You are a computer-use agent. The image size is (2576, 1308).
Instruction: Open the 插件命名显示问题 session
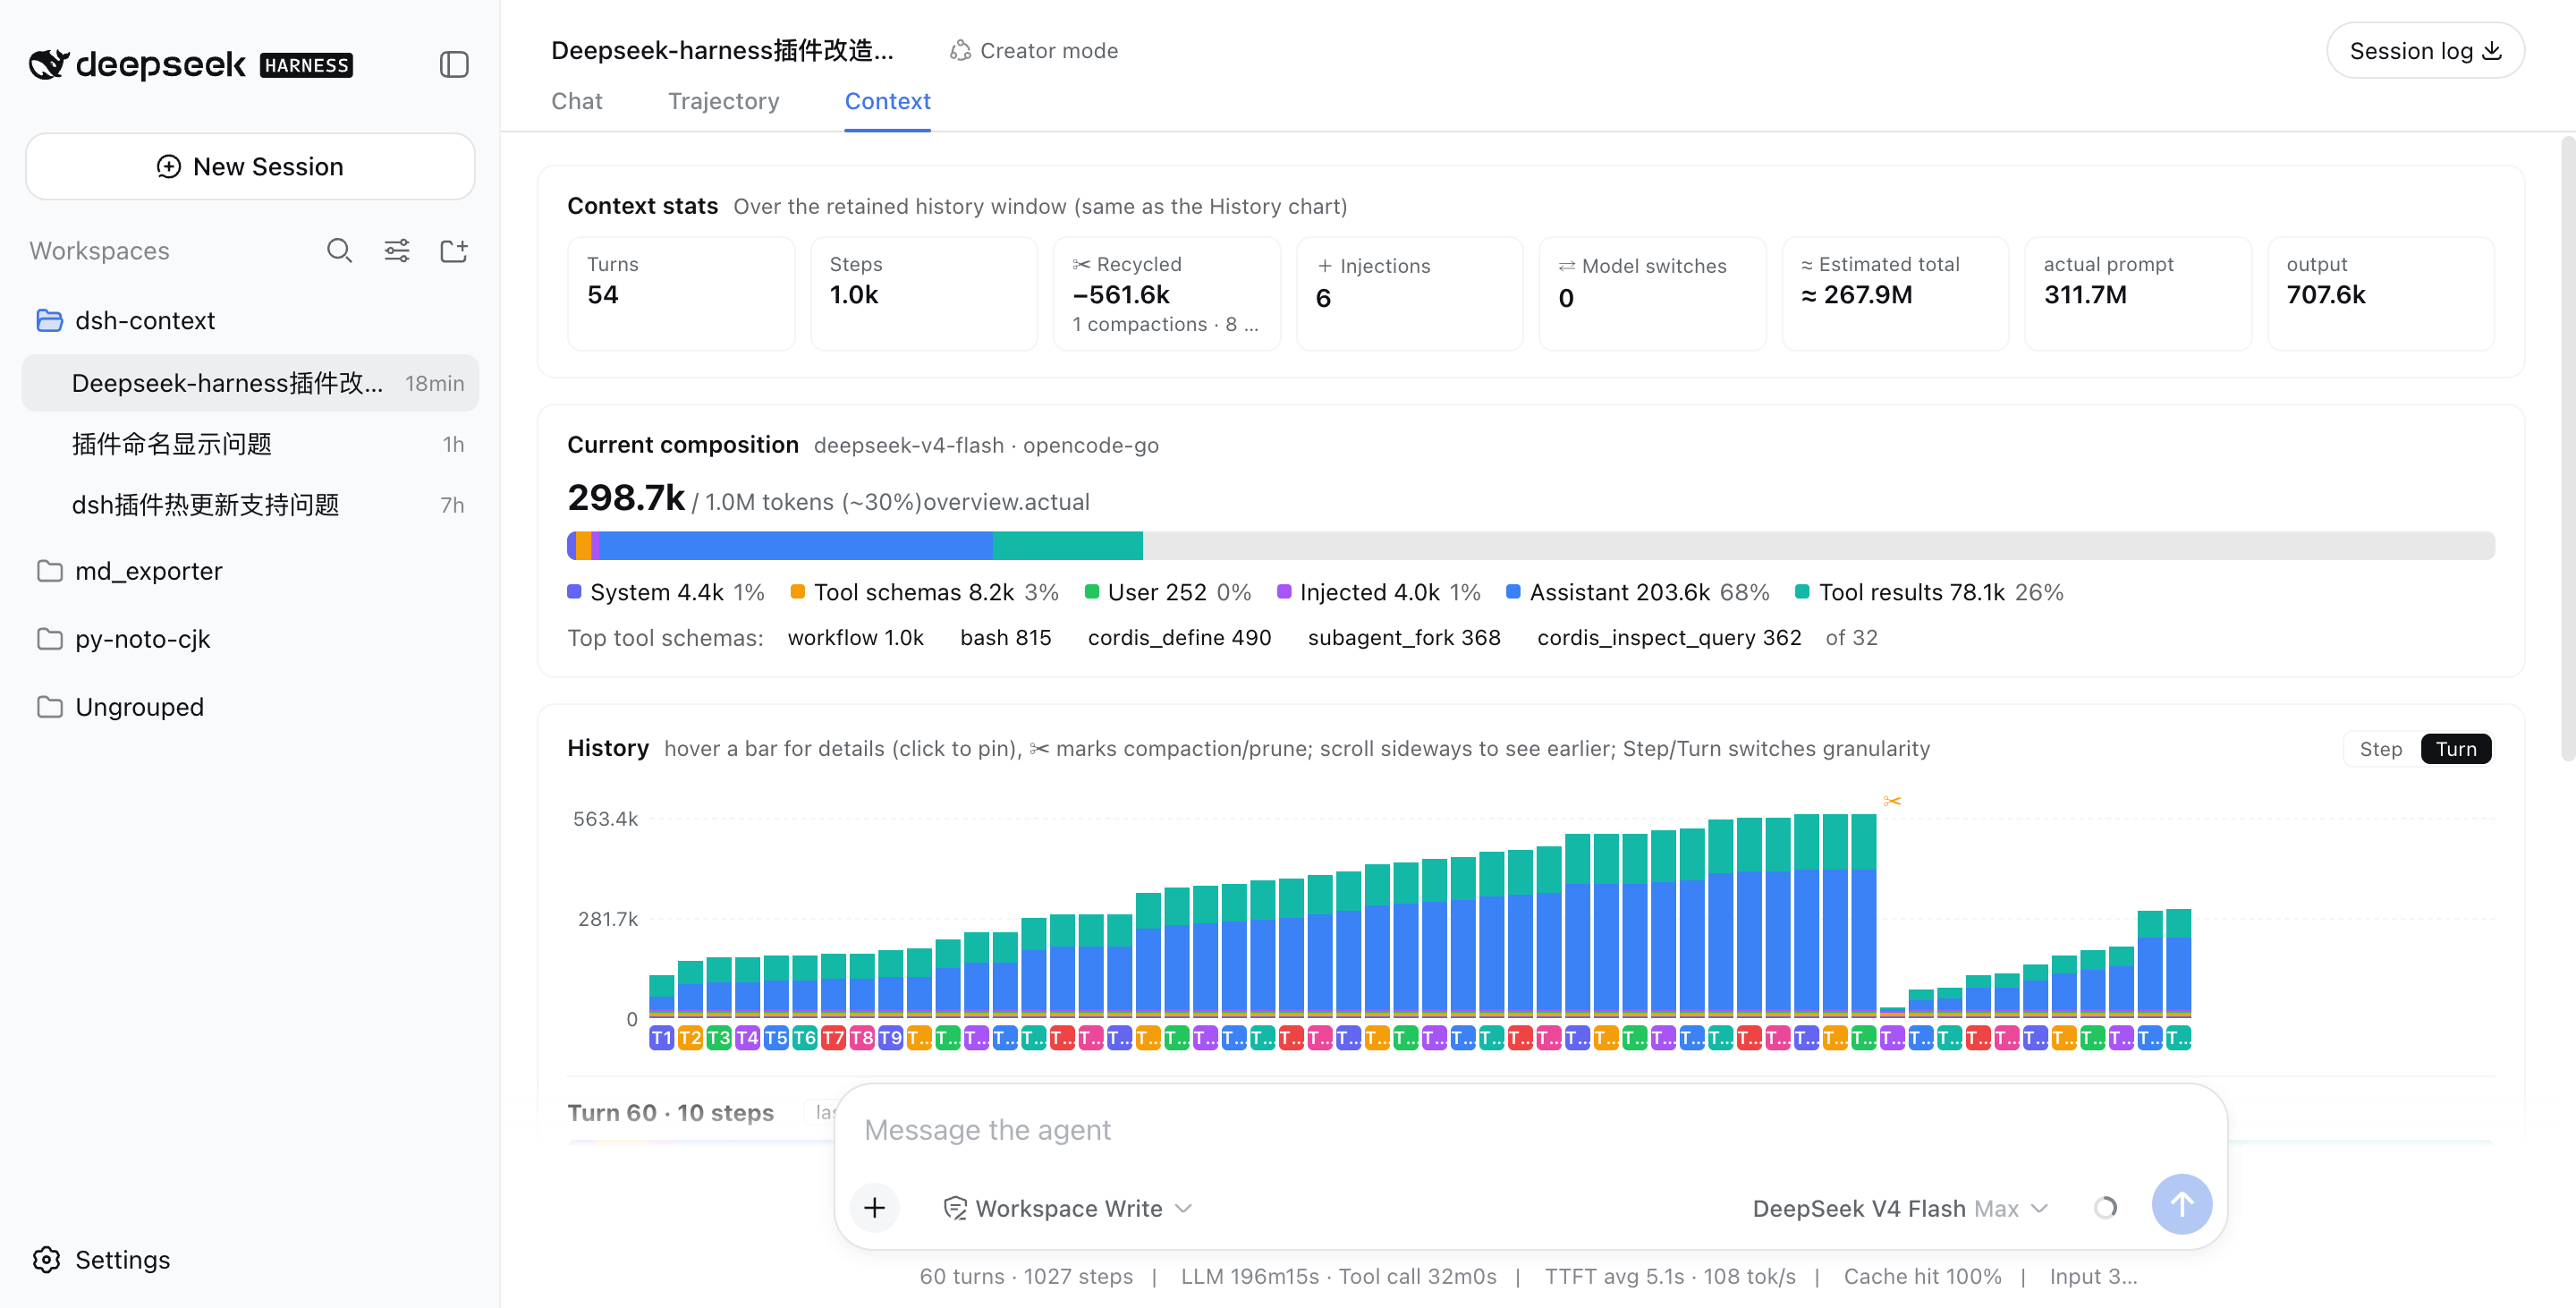[250, 444]
